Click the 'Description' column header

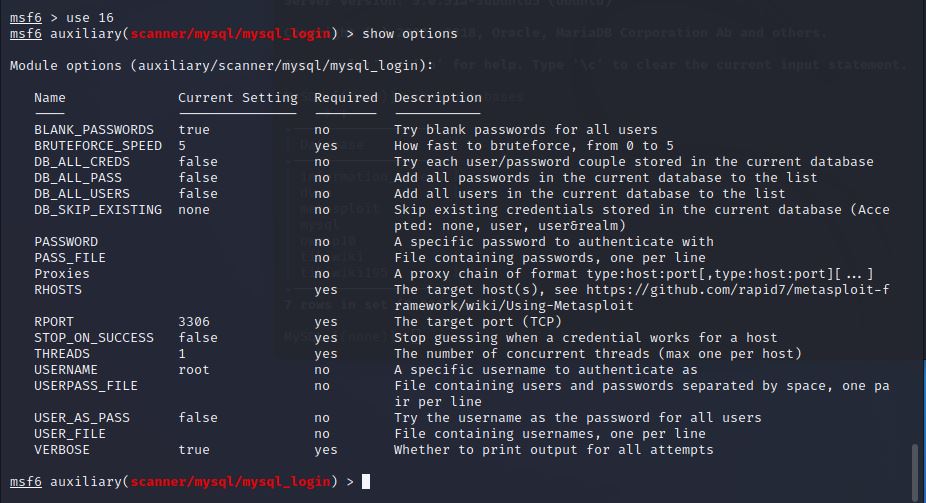438,98
